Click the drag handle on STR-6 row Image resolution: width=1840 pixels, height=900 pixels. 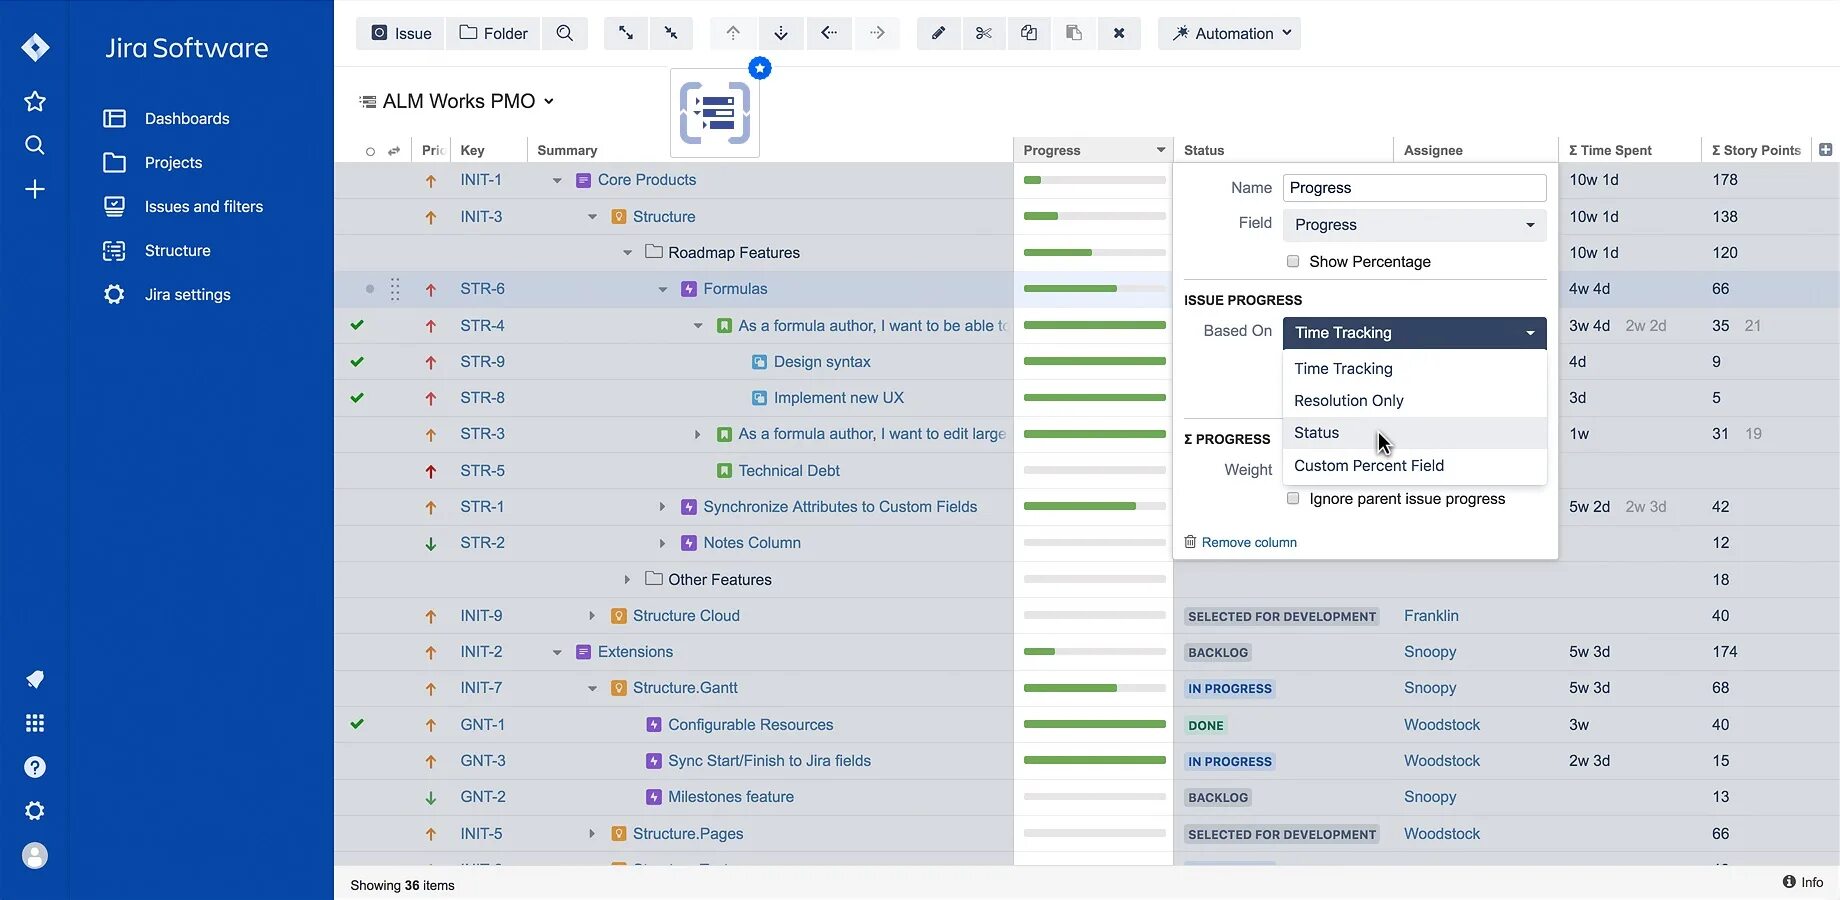pos(395,289)
